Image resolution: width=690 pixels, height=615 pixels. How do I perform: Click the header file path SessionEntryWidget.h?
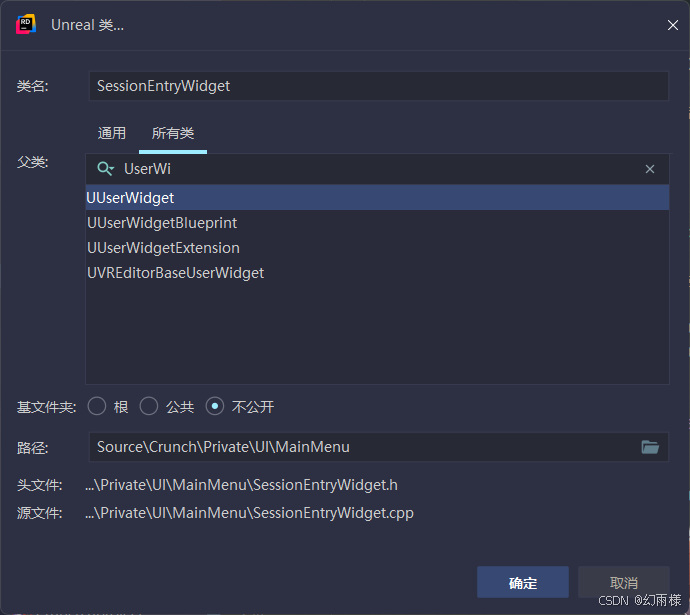coord(242,485)
